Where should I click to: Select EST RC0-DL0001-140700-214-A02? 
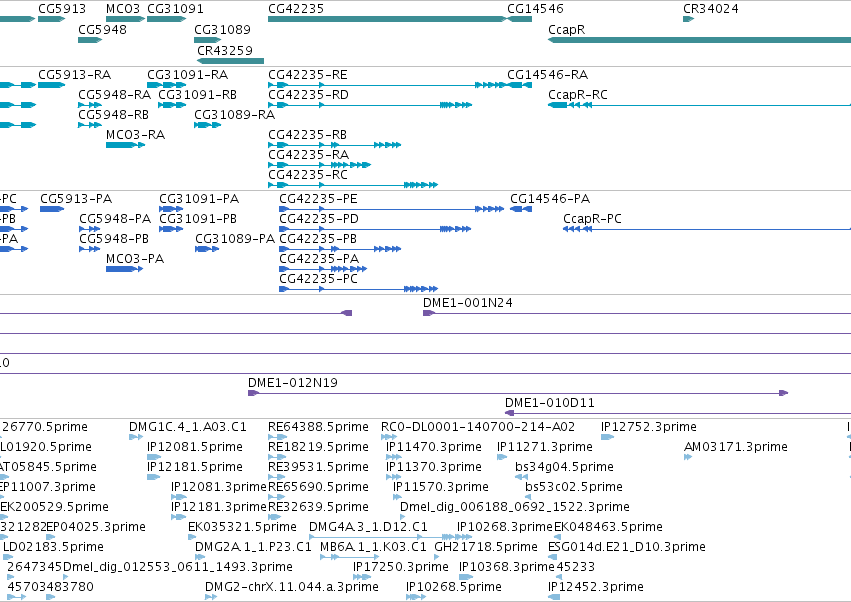pos(388,437)
